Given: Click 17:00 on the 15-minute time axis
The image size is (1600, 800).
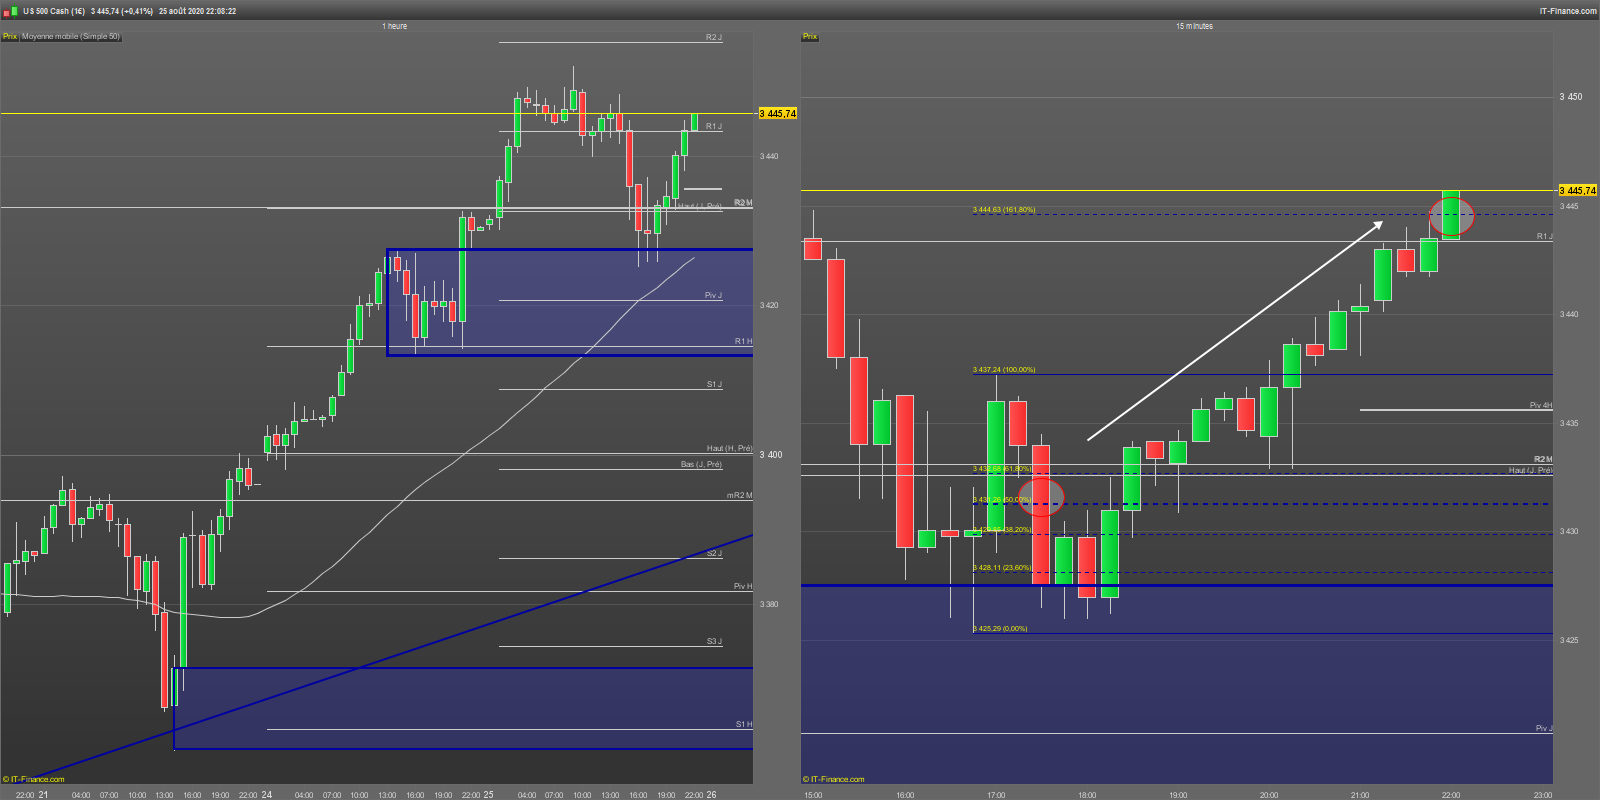Looking at the screenshot, I should coord(996,795).
